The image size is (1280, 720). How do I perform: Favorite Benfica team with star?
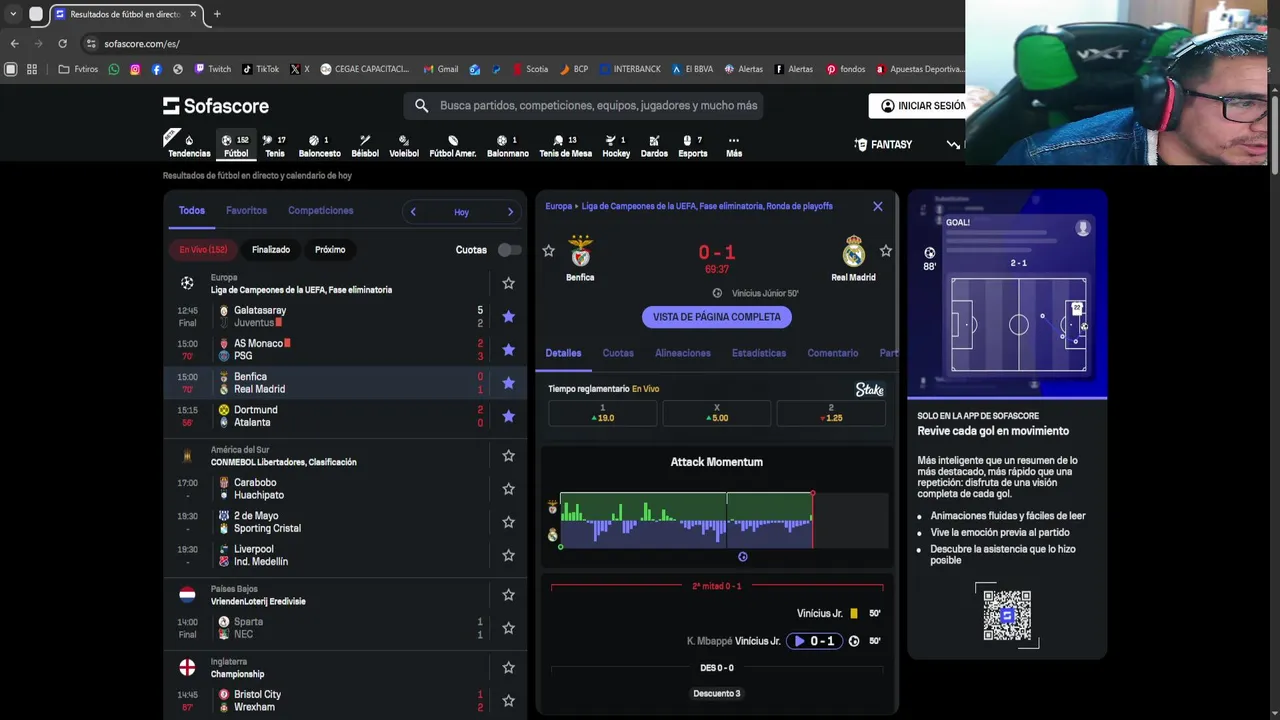[548, 251]
